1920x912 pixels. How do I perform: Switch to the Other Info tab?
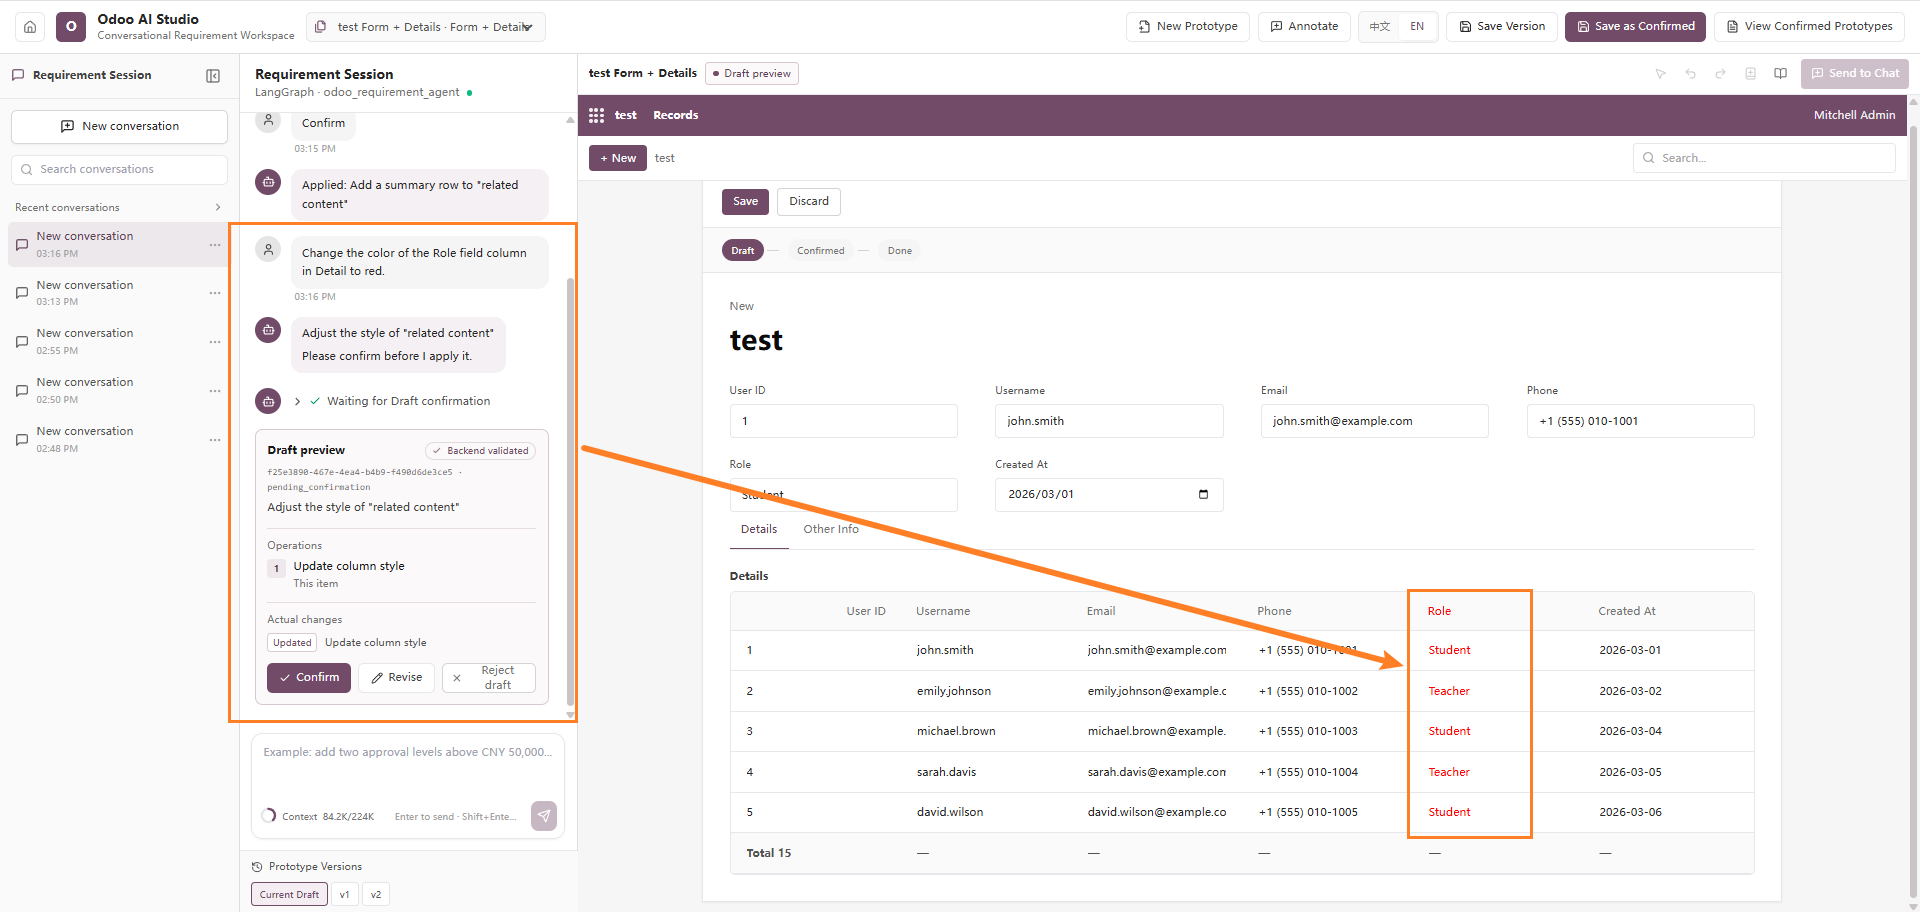click(x=831, y=530)
